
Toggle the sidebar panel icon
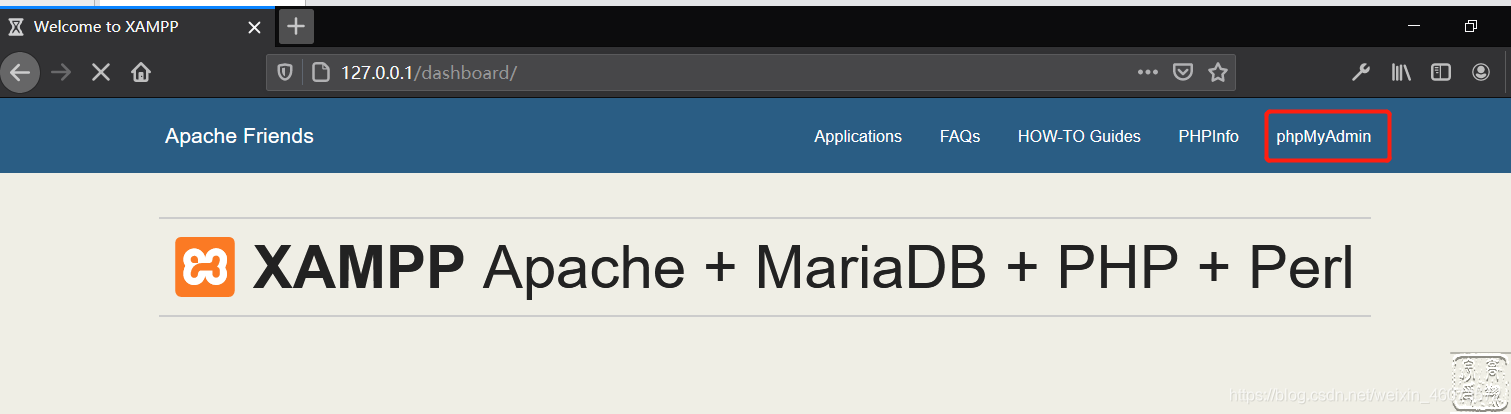(1441, 72)
